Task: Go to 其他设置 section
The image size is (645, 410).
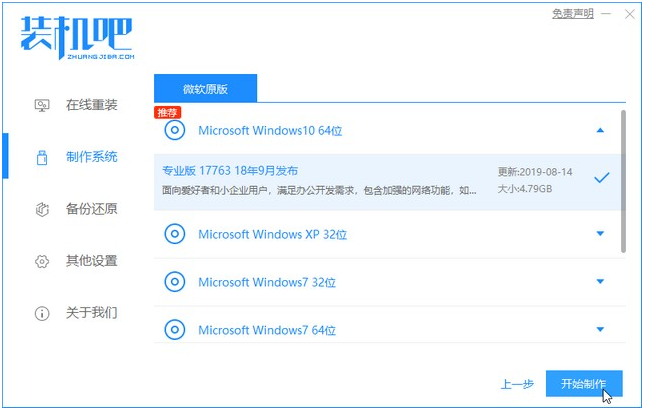Action: [91, 261]
